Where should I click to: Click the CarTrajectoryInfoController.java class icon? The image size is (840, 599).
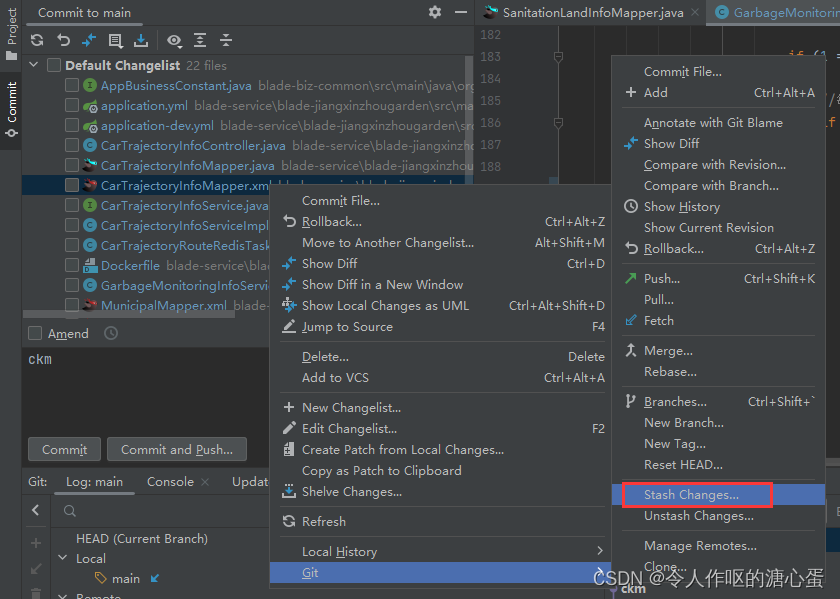90,145
